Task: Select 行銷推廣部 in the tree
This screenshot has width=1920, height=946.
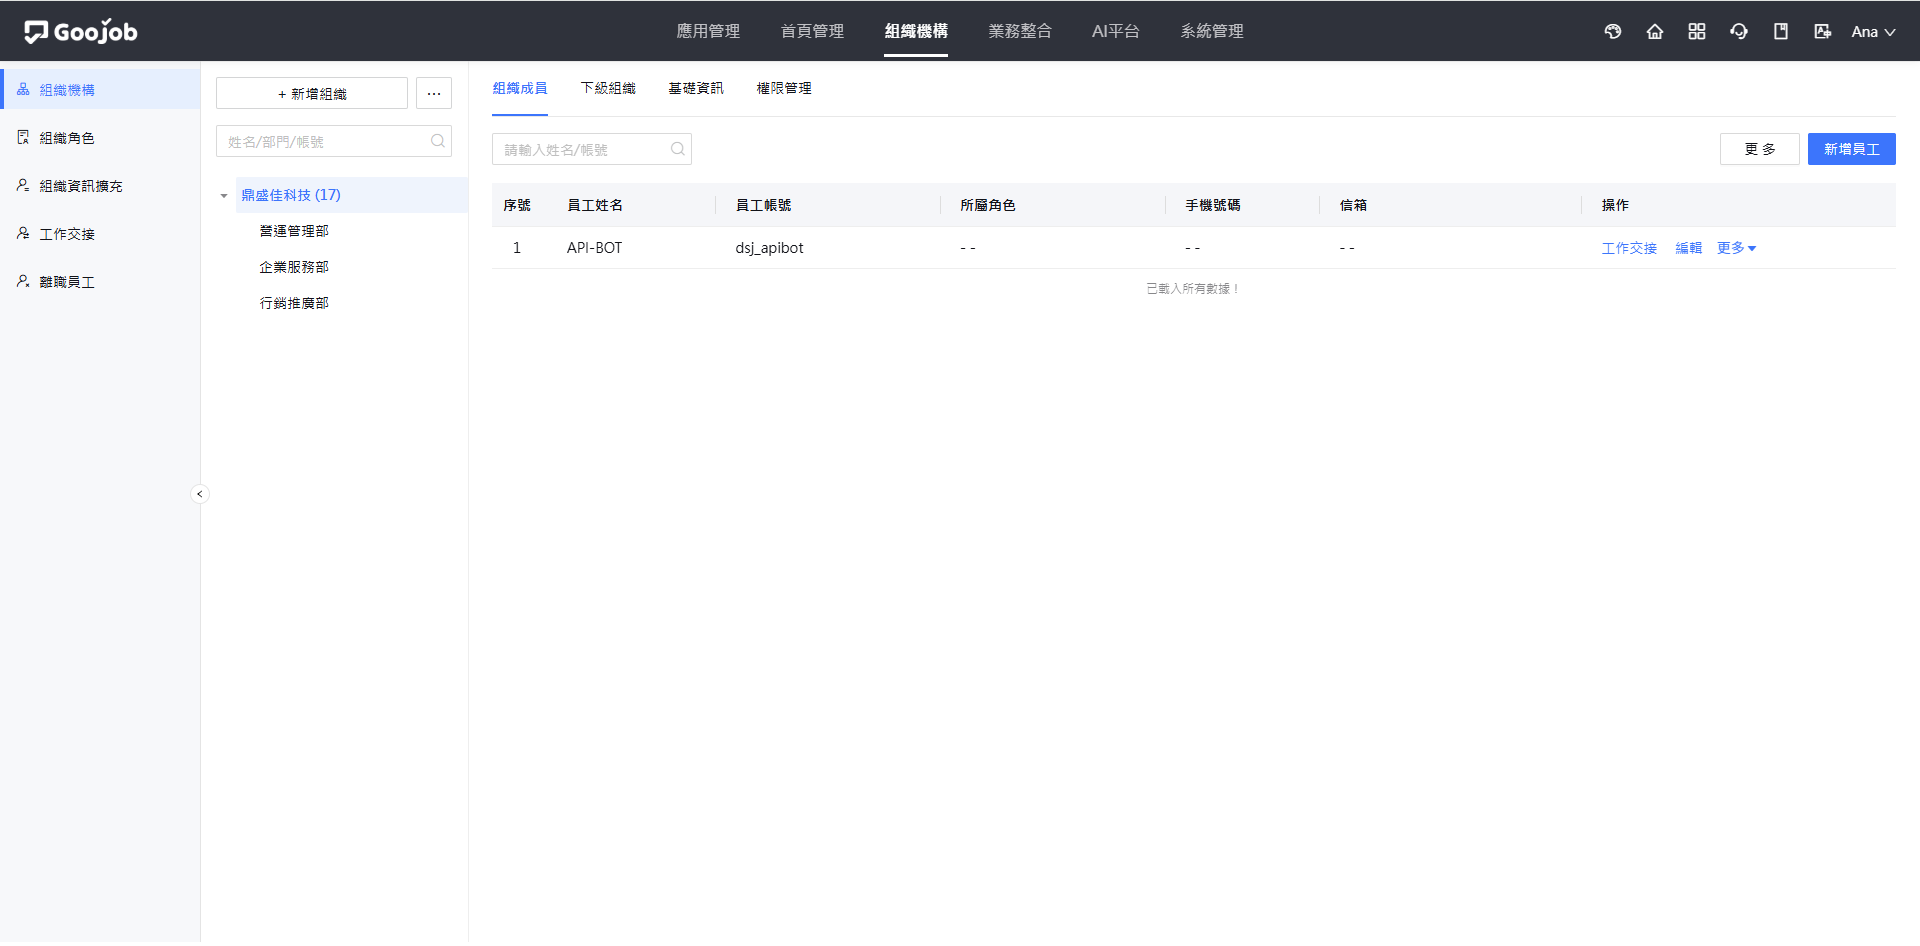Action: click(294, 303)
